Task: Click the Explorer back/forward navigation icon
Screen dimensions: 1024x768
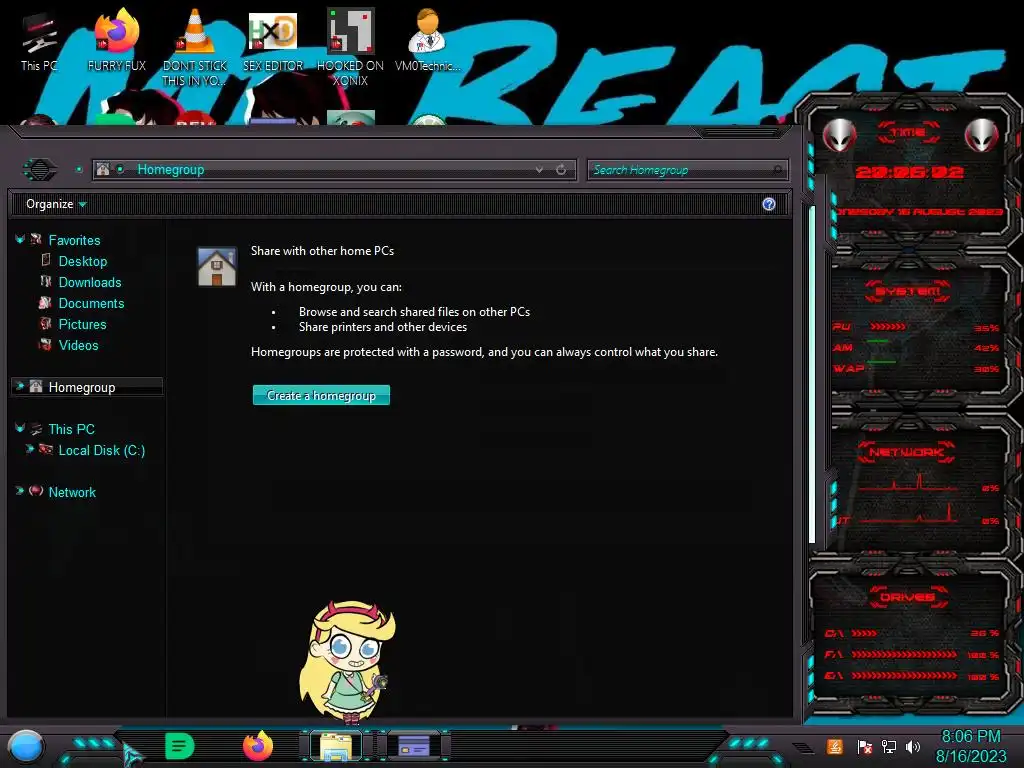Action: coord(40,170)
